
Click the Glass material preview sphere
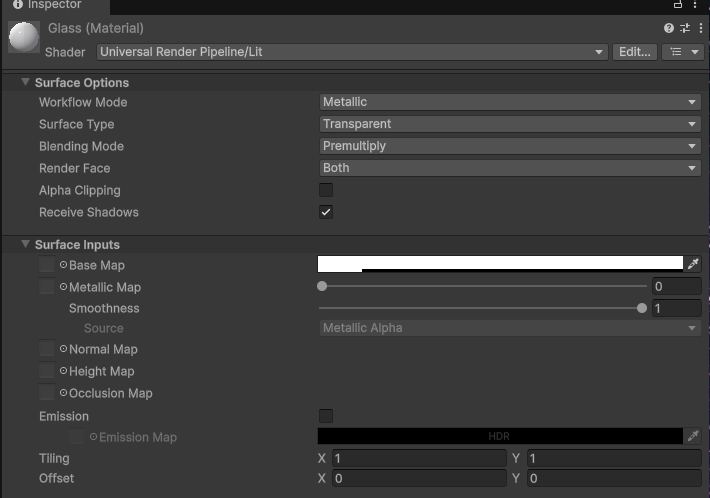(22, 38)
